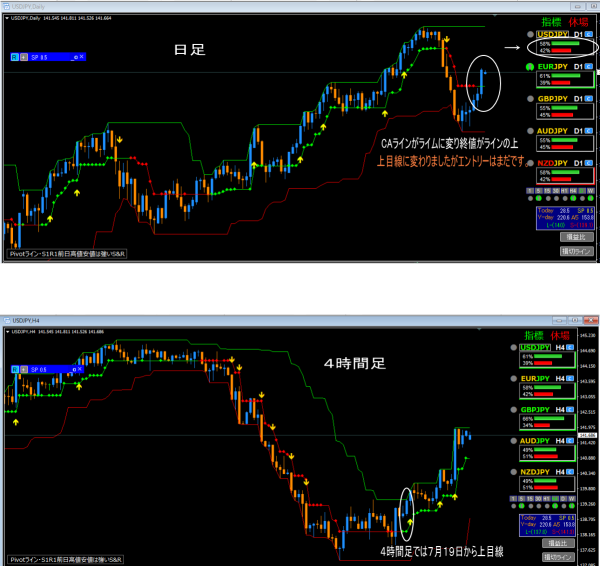The width and height of the screenshot is (600, 566).
Task: Click the 損益比 button on Daily chart
Action: (577, 237)
